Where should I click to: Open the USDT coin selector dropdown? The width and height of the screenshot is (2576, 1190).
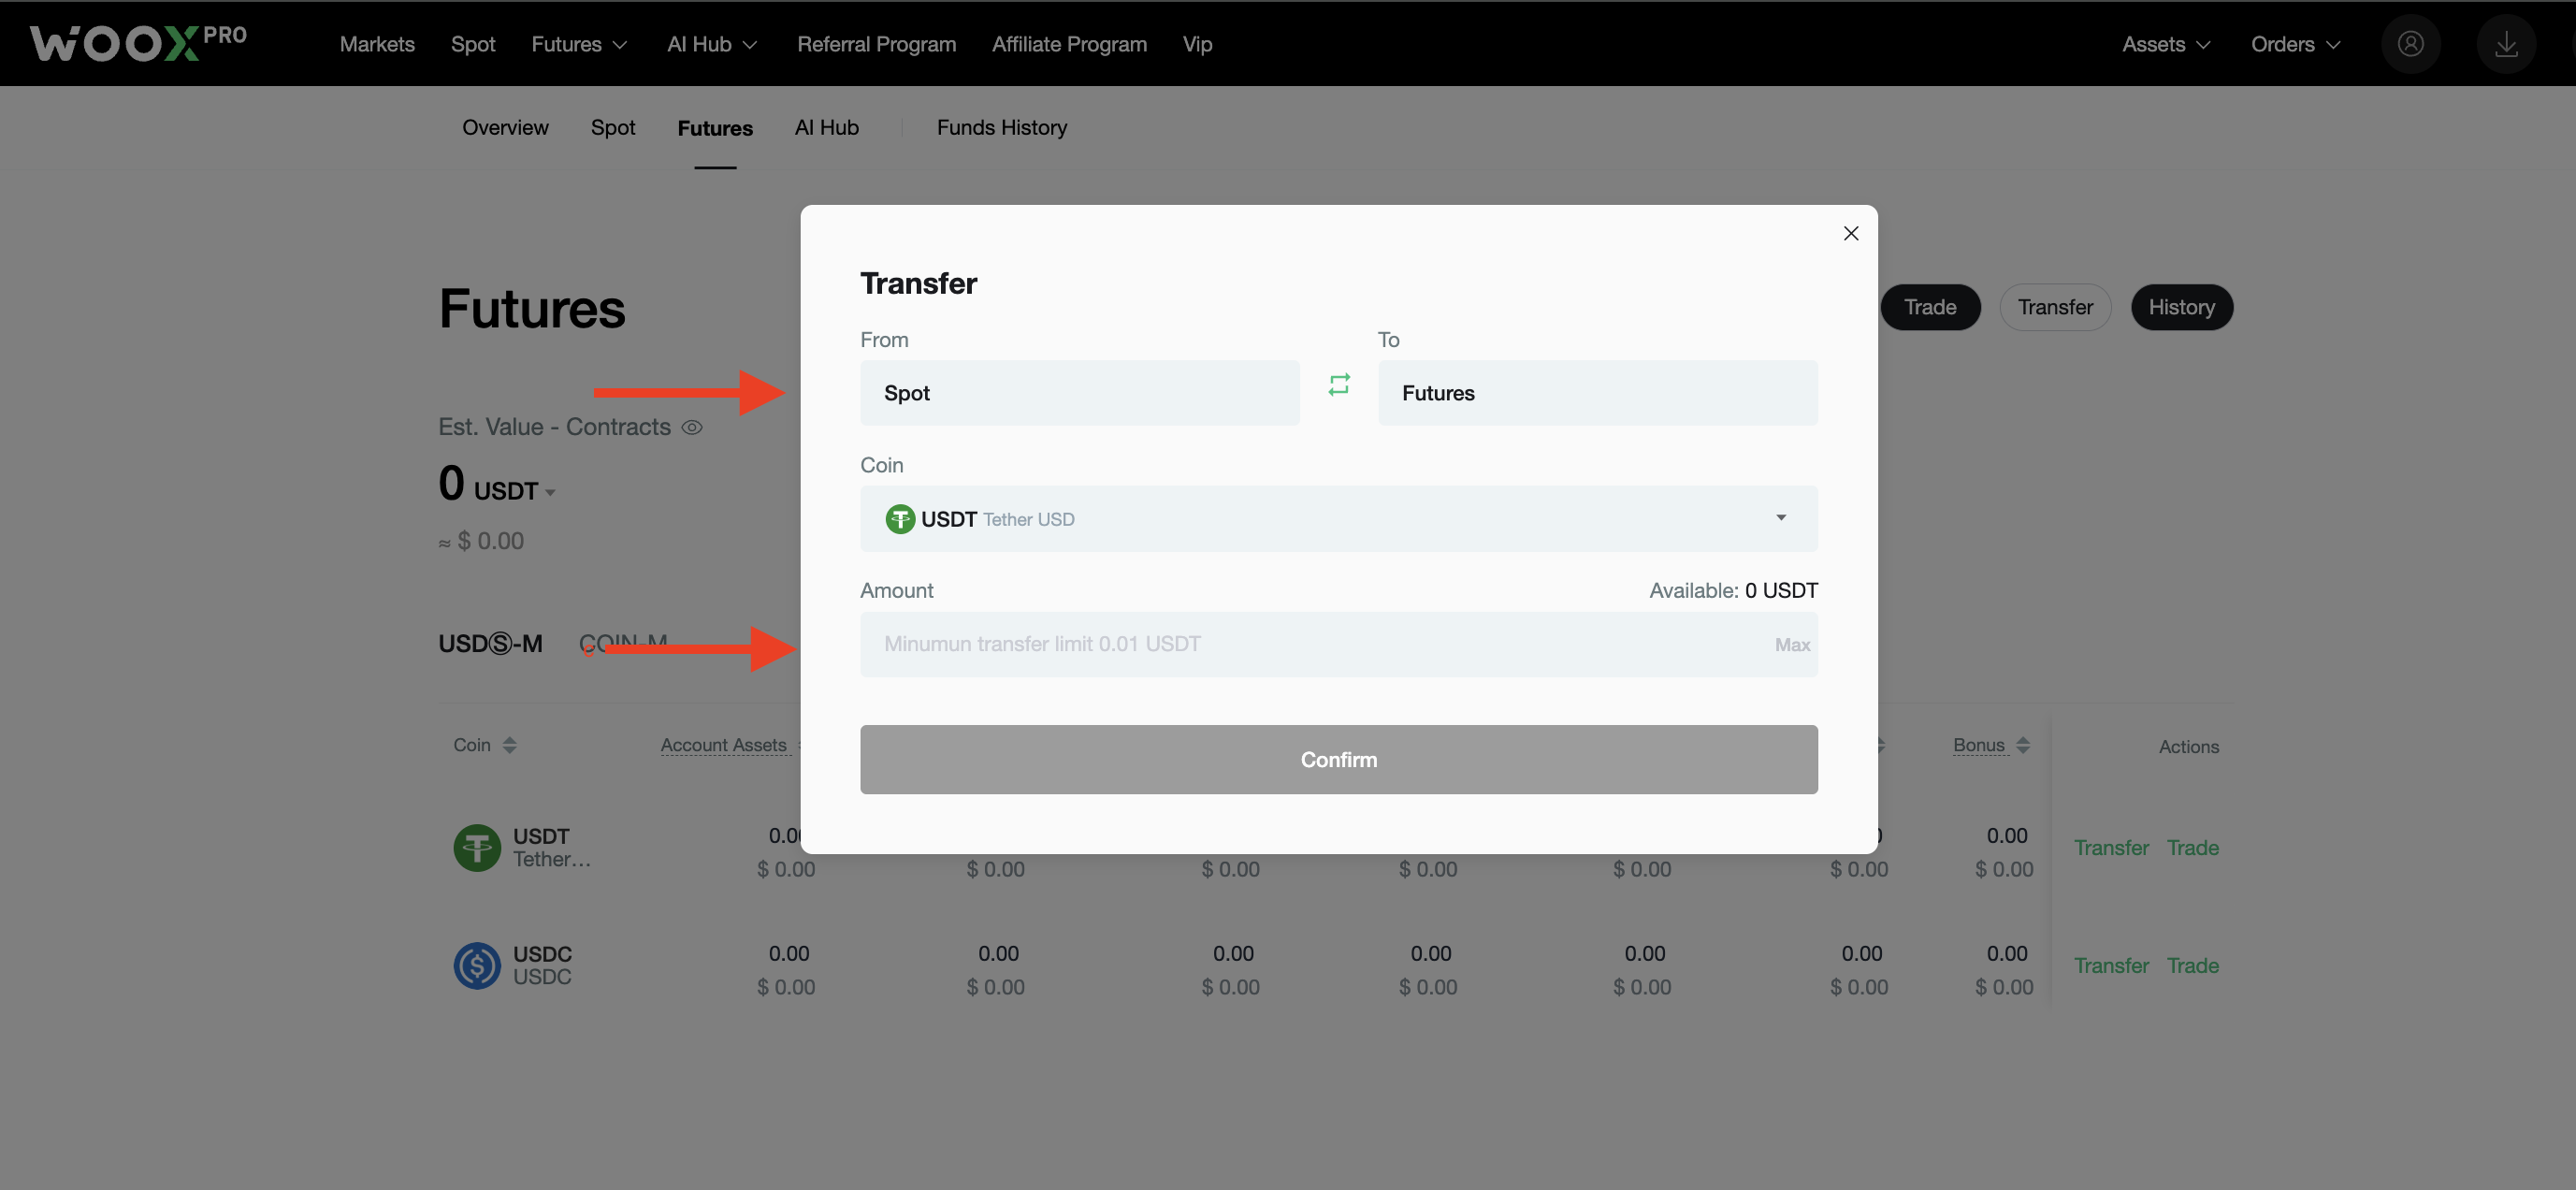pyautogui.click(x=1339, y=519)
